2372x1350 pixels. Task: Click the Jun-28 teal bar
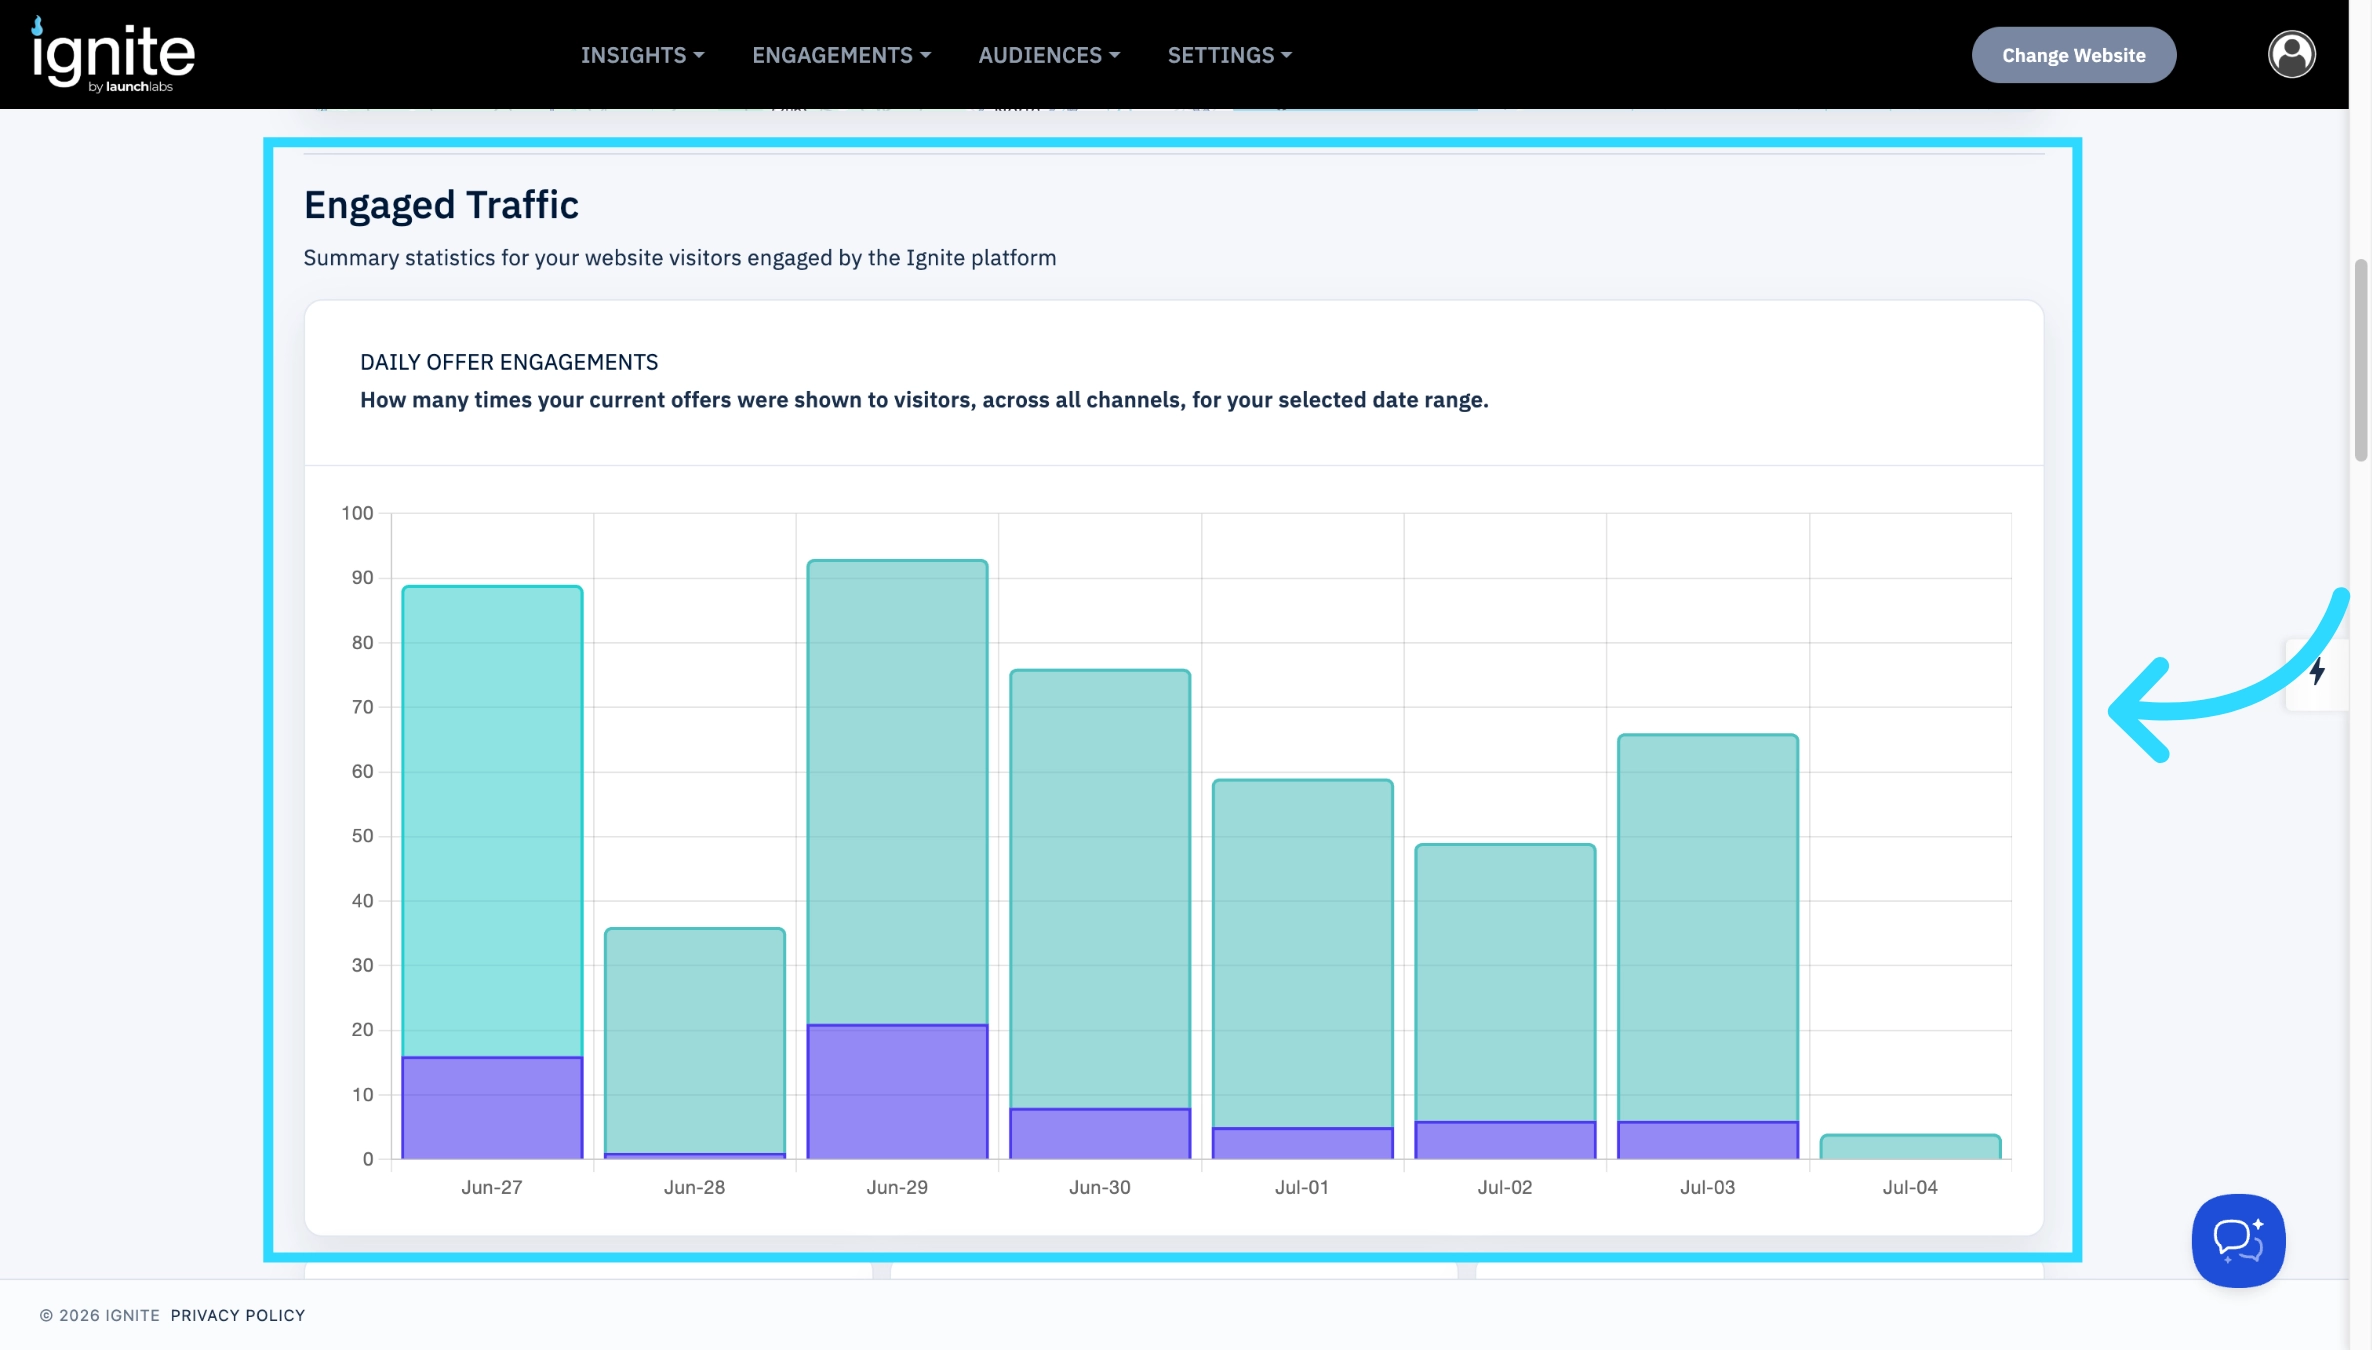point(694,1041)
